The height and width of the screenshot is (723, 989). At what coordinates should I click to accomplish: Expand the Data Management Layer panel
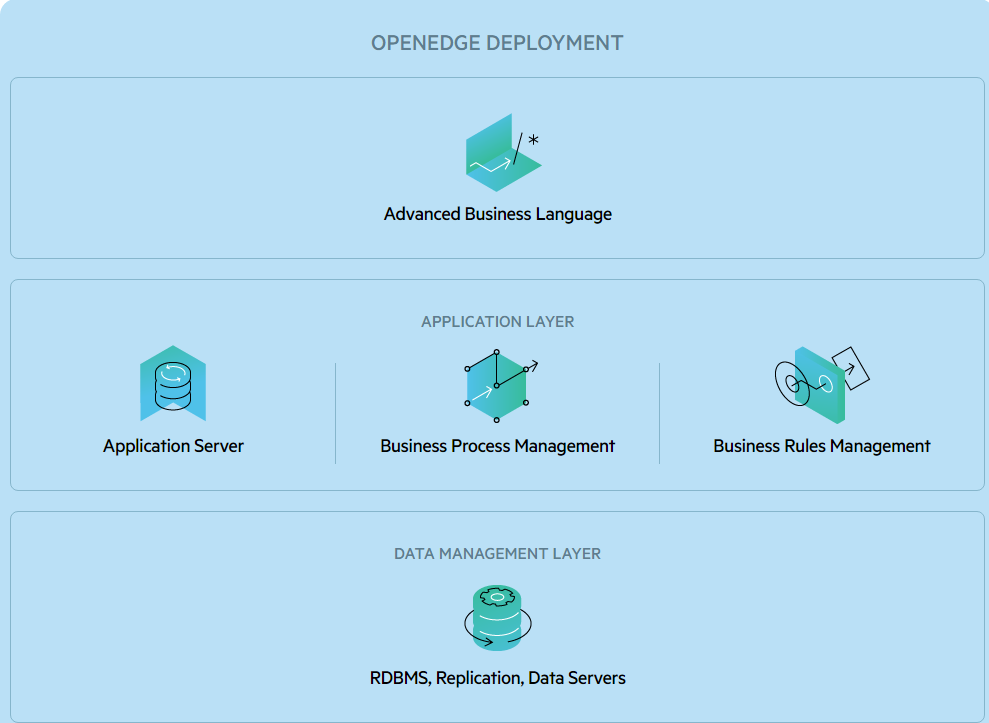tap(498, 614)
